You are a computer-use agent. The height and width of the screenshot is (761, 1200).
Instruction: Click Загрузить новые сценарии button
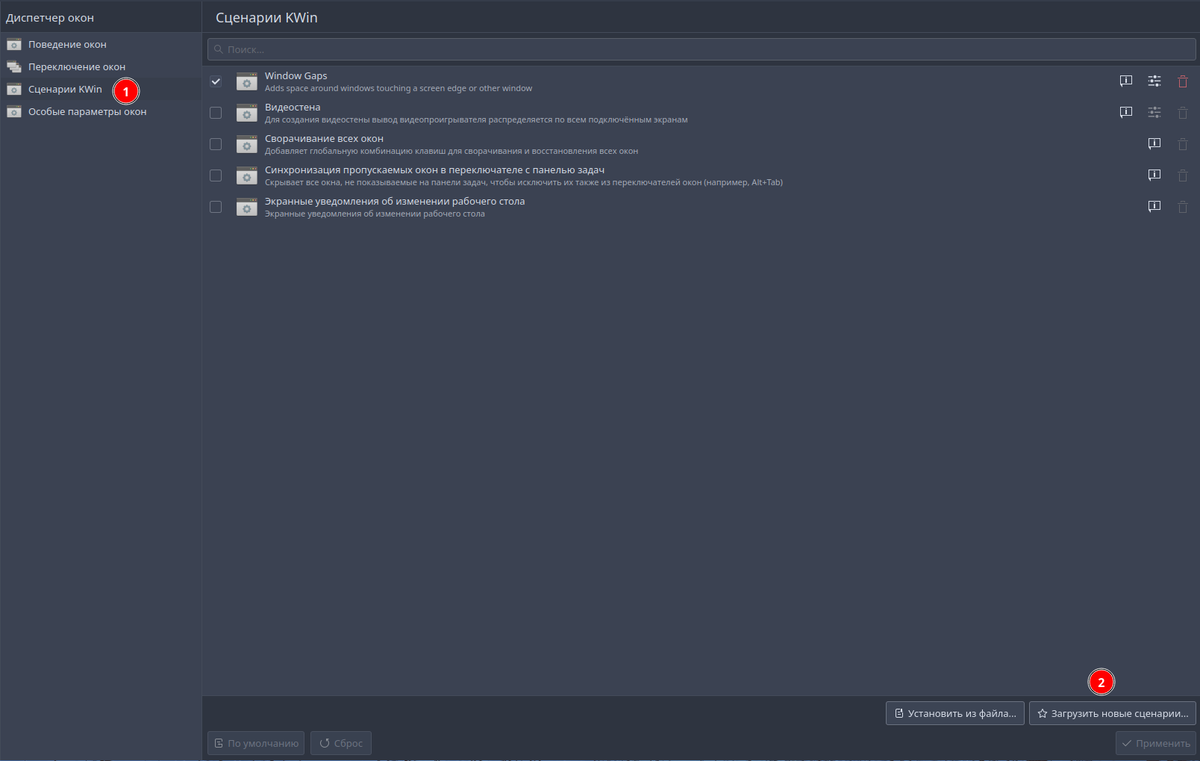tap(1112, 713)
